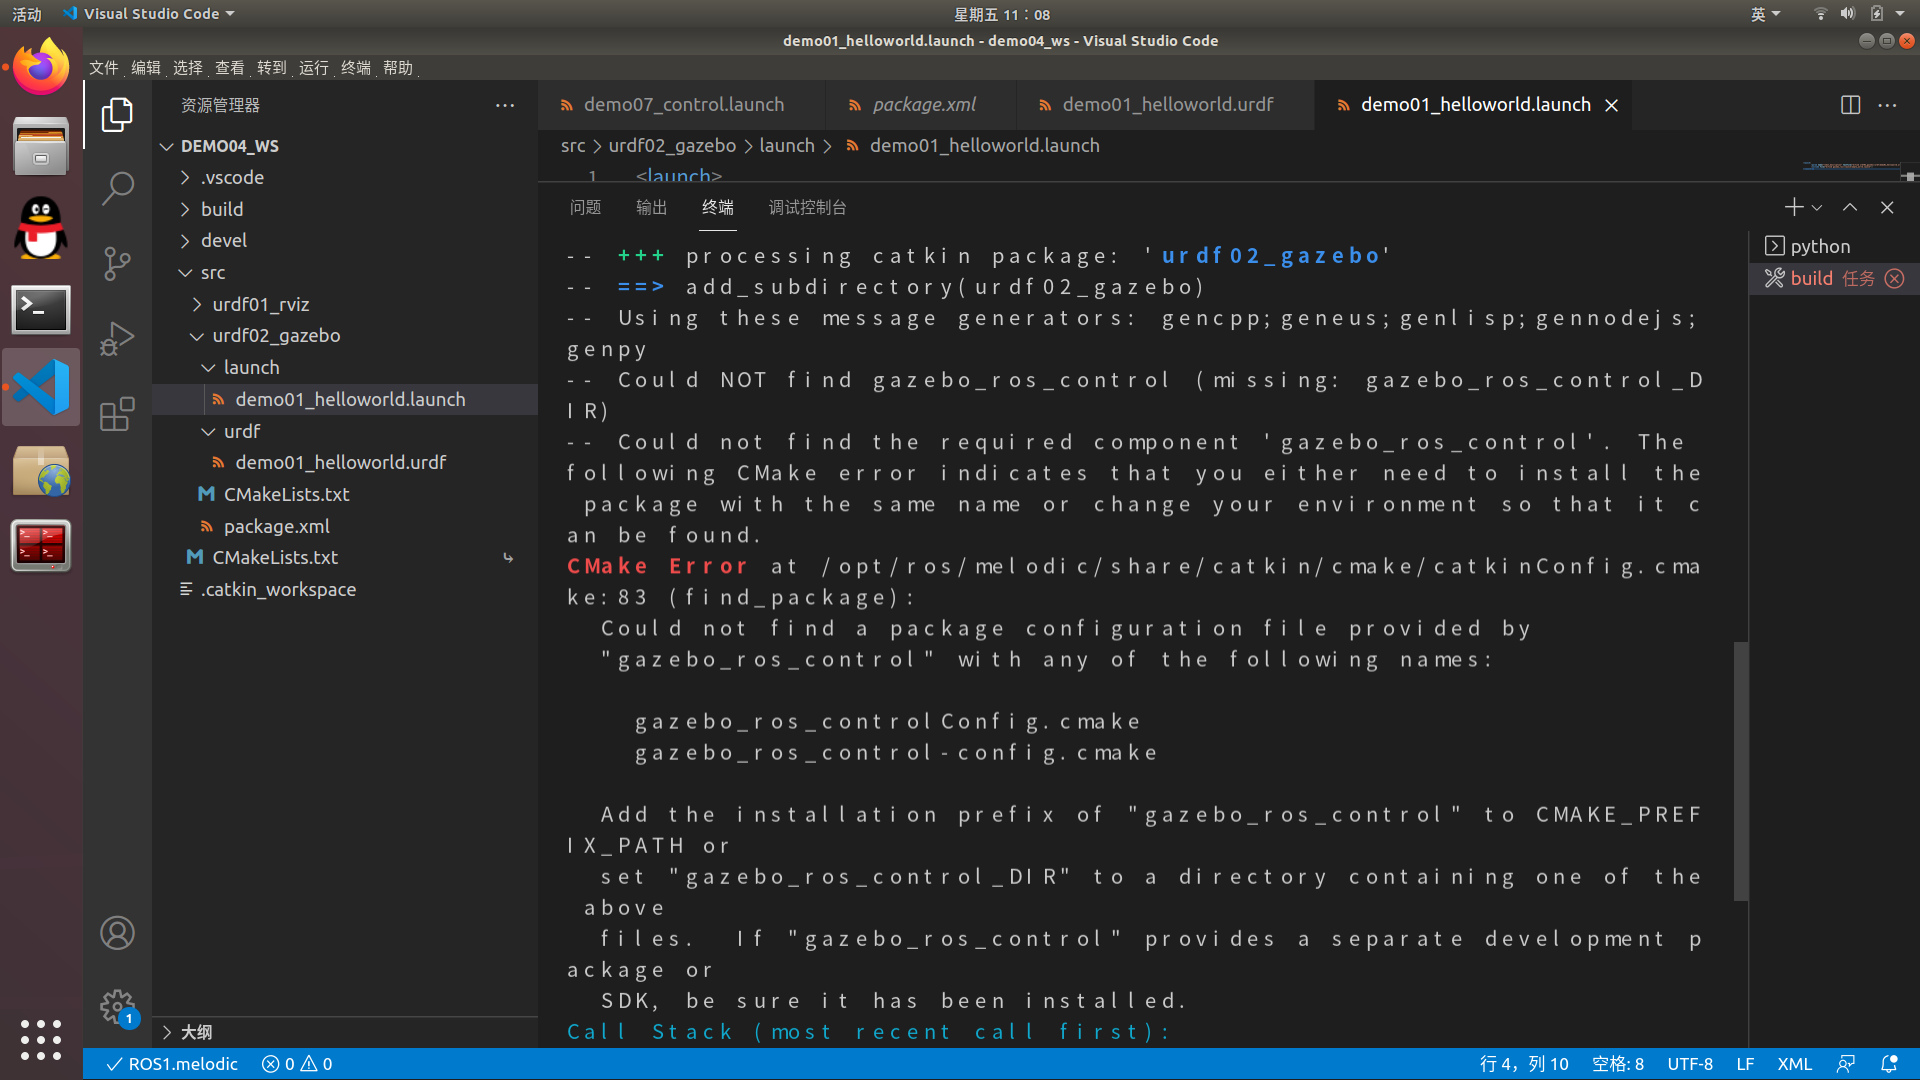The image size is (1920, 1080).
Task: Select the python terminal entry
Action: pos(1834,246)
